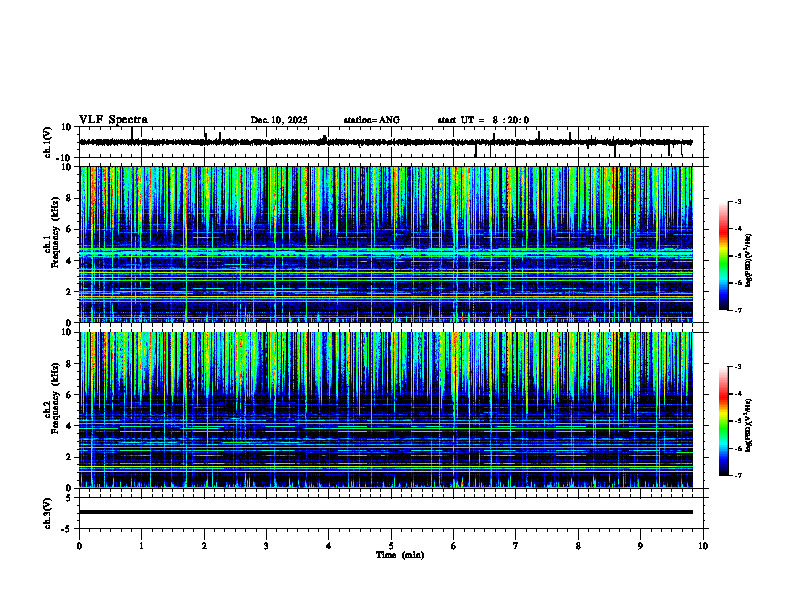Image resolution: width=792 pixels, height=612 pixels.
Task: Click the "10" tick on the Time (min) axis
Action: (703, 546)
